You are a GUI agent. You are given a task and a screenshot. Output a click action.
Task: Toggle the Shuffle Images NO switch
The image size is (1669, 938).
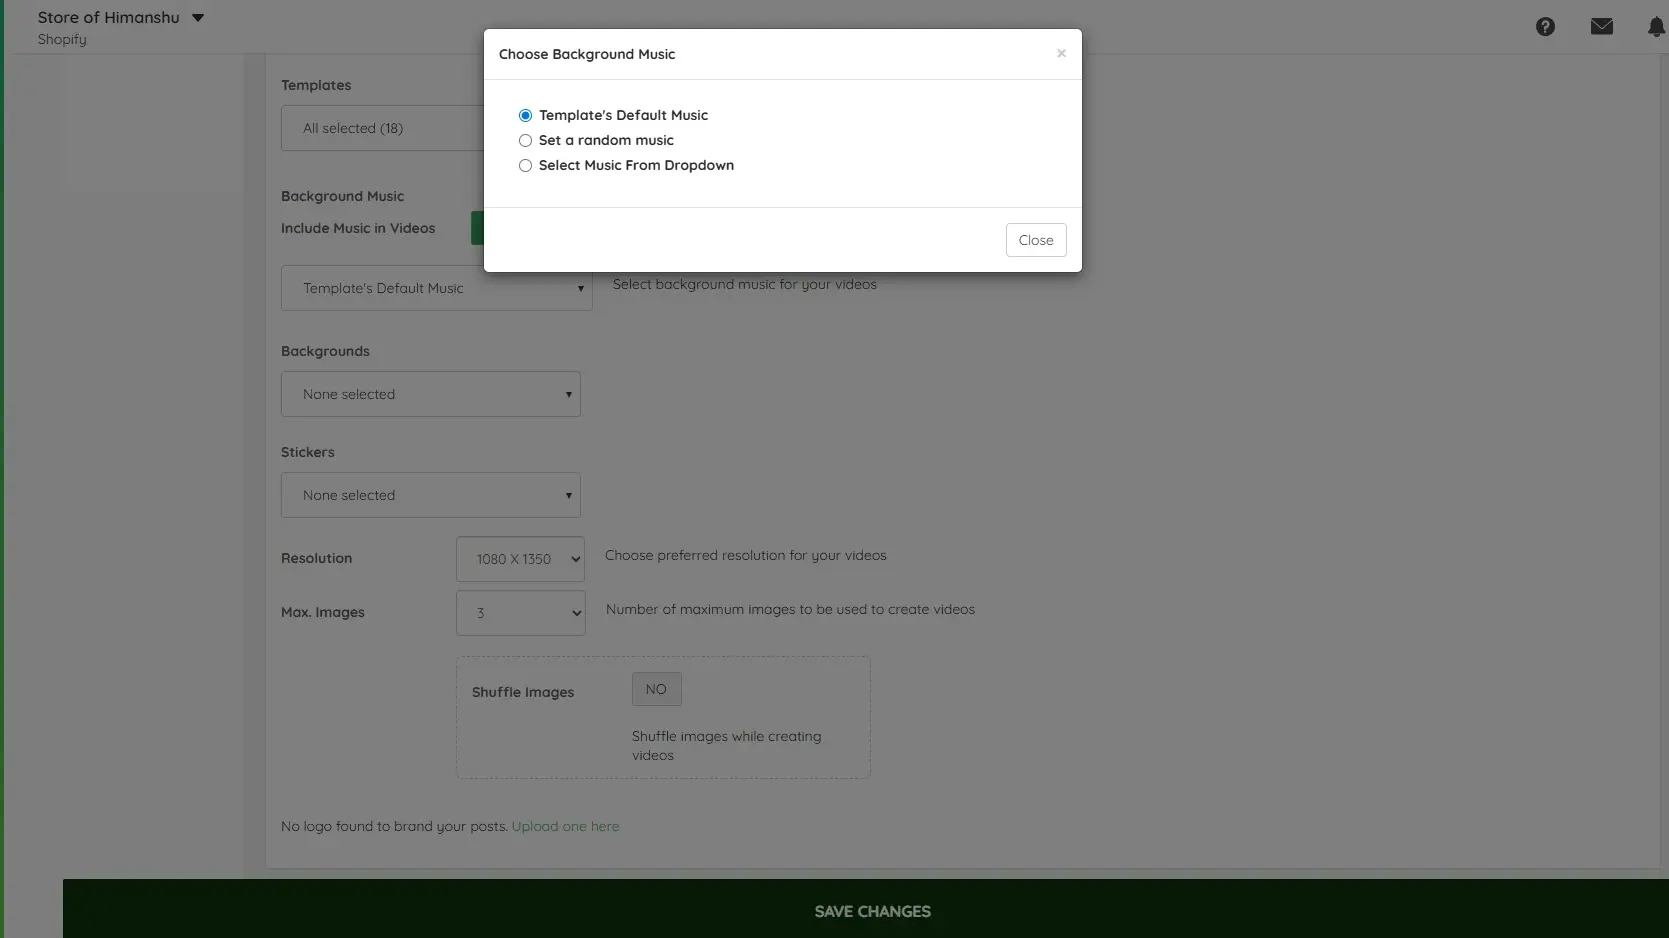[656, 689]
